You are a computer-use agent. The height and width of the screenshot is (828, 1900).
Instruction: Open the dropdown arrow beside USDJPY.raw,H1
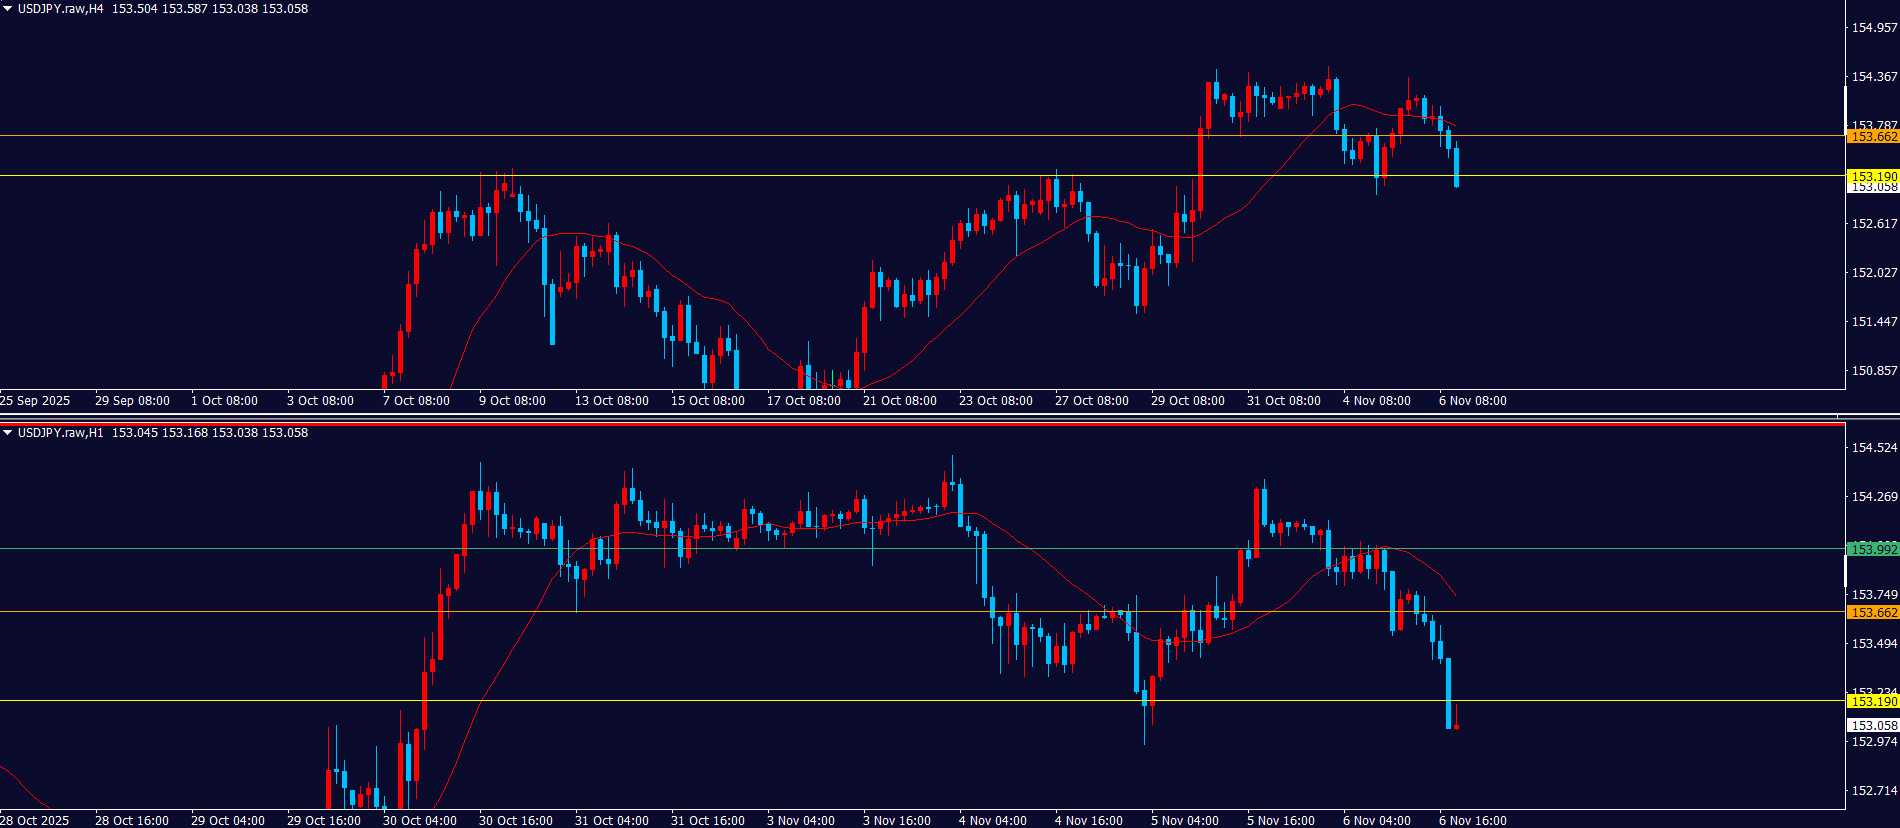tap(8, 433)
